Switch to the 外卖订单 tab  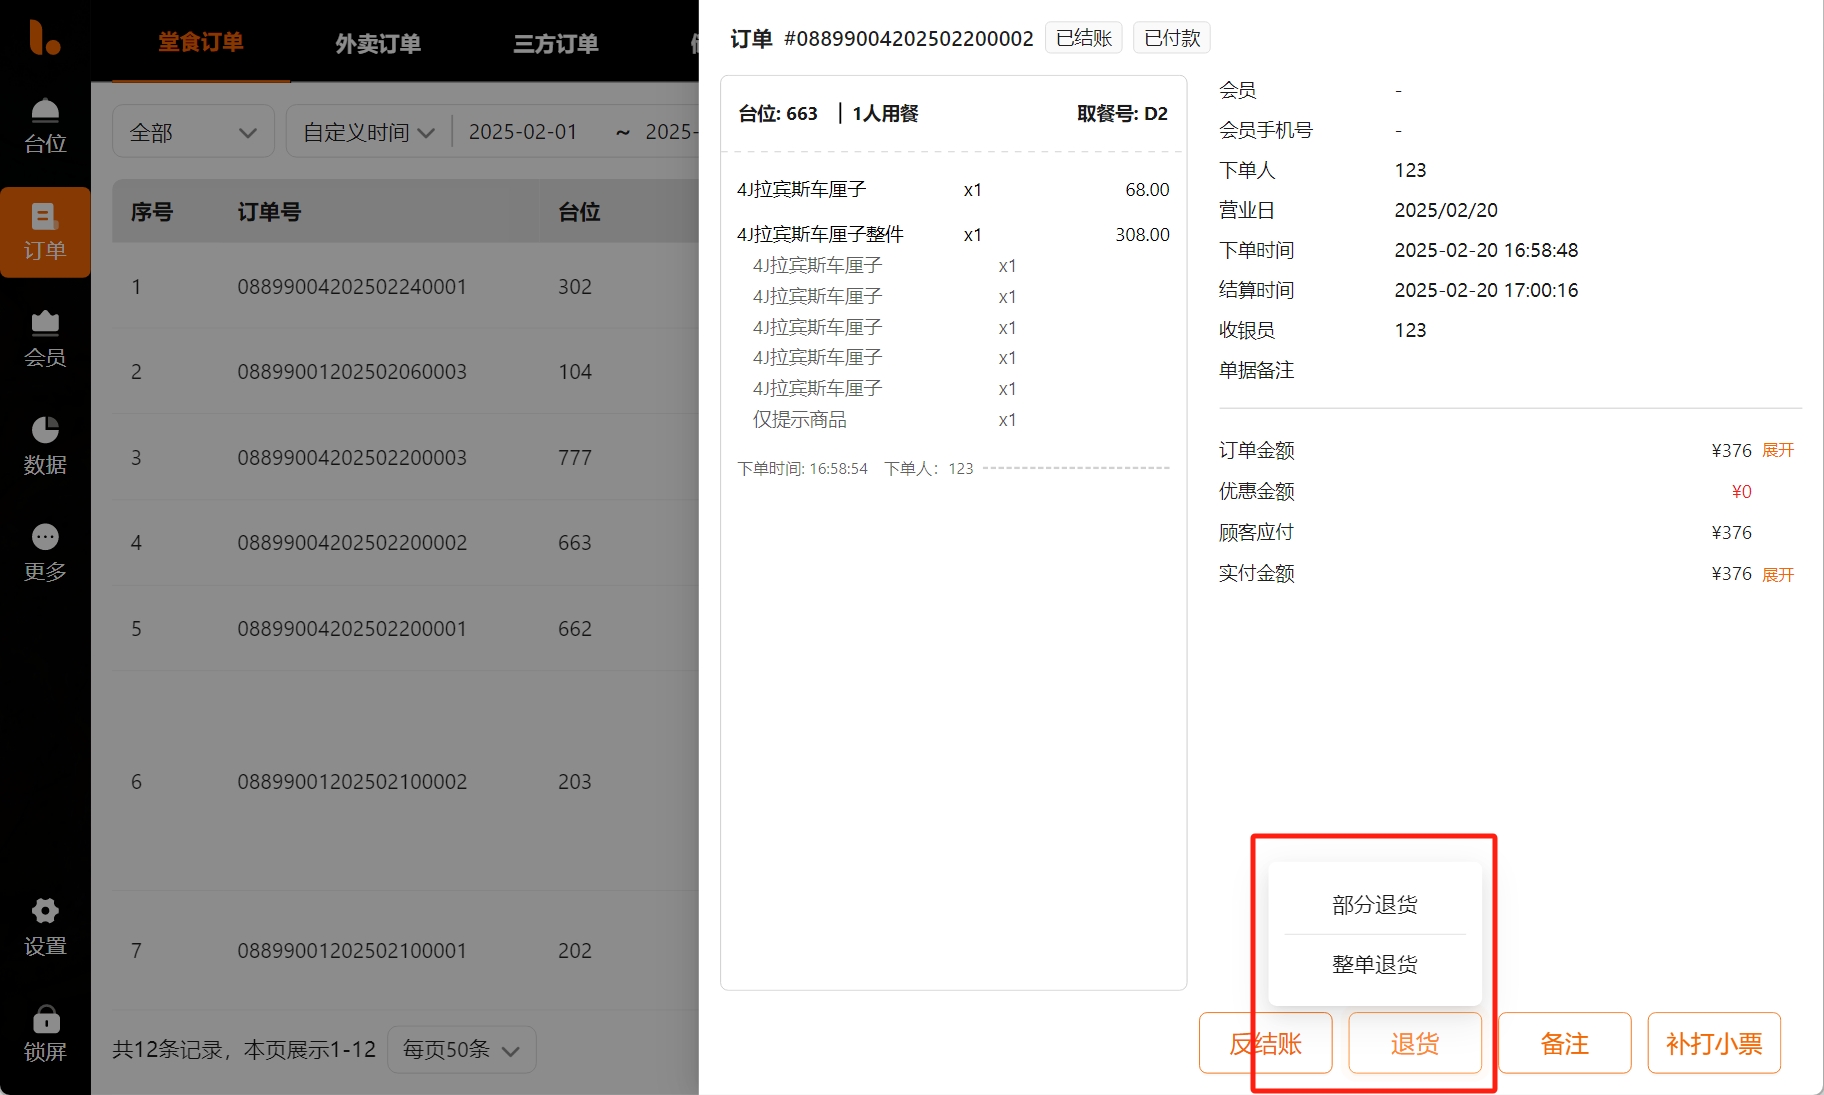pos(378,43)
